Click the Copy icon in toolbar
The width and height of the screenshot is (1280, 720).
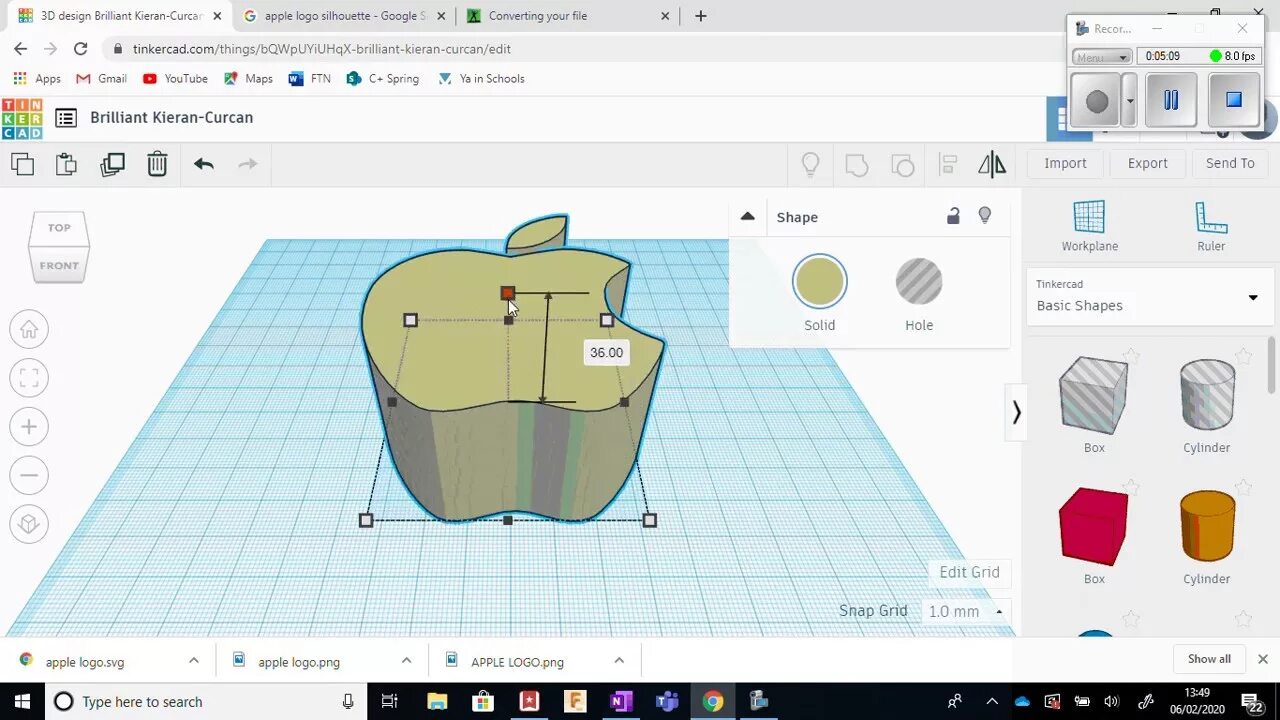(22, 164)
